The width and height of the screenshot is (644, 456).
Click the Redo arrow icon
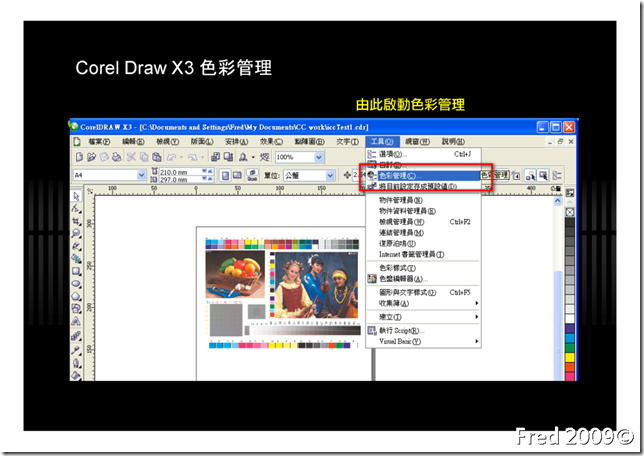click(192, 157)
